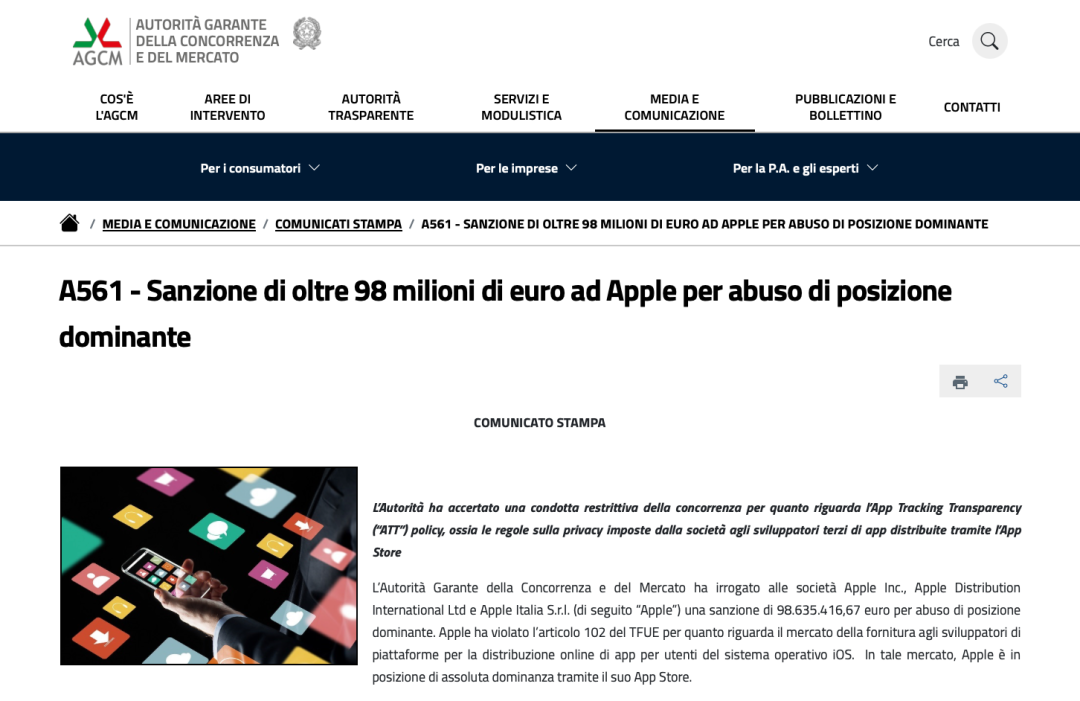Click the italic summary paragraph about ATT policy
The width and height of the screenshot is (1080, 701).
click(696, 530)
